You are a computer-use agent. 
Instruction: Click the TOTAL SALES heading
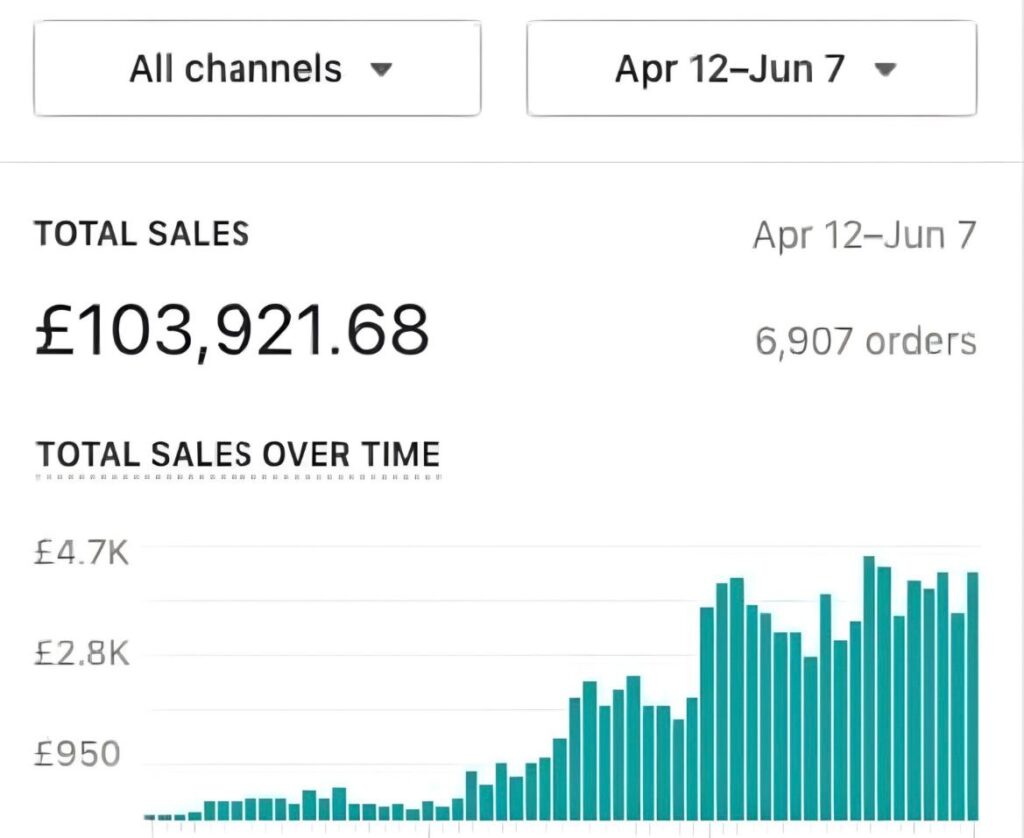coord(142,234)
